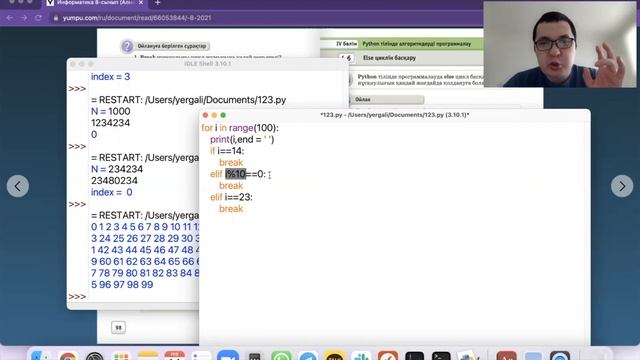Image resolution: width=640 pixels, height=360 pixels.
Task: Click '5 96 97 98 99' output line
Action: (x=122, y=284)
